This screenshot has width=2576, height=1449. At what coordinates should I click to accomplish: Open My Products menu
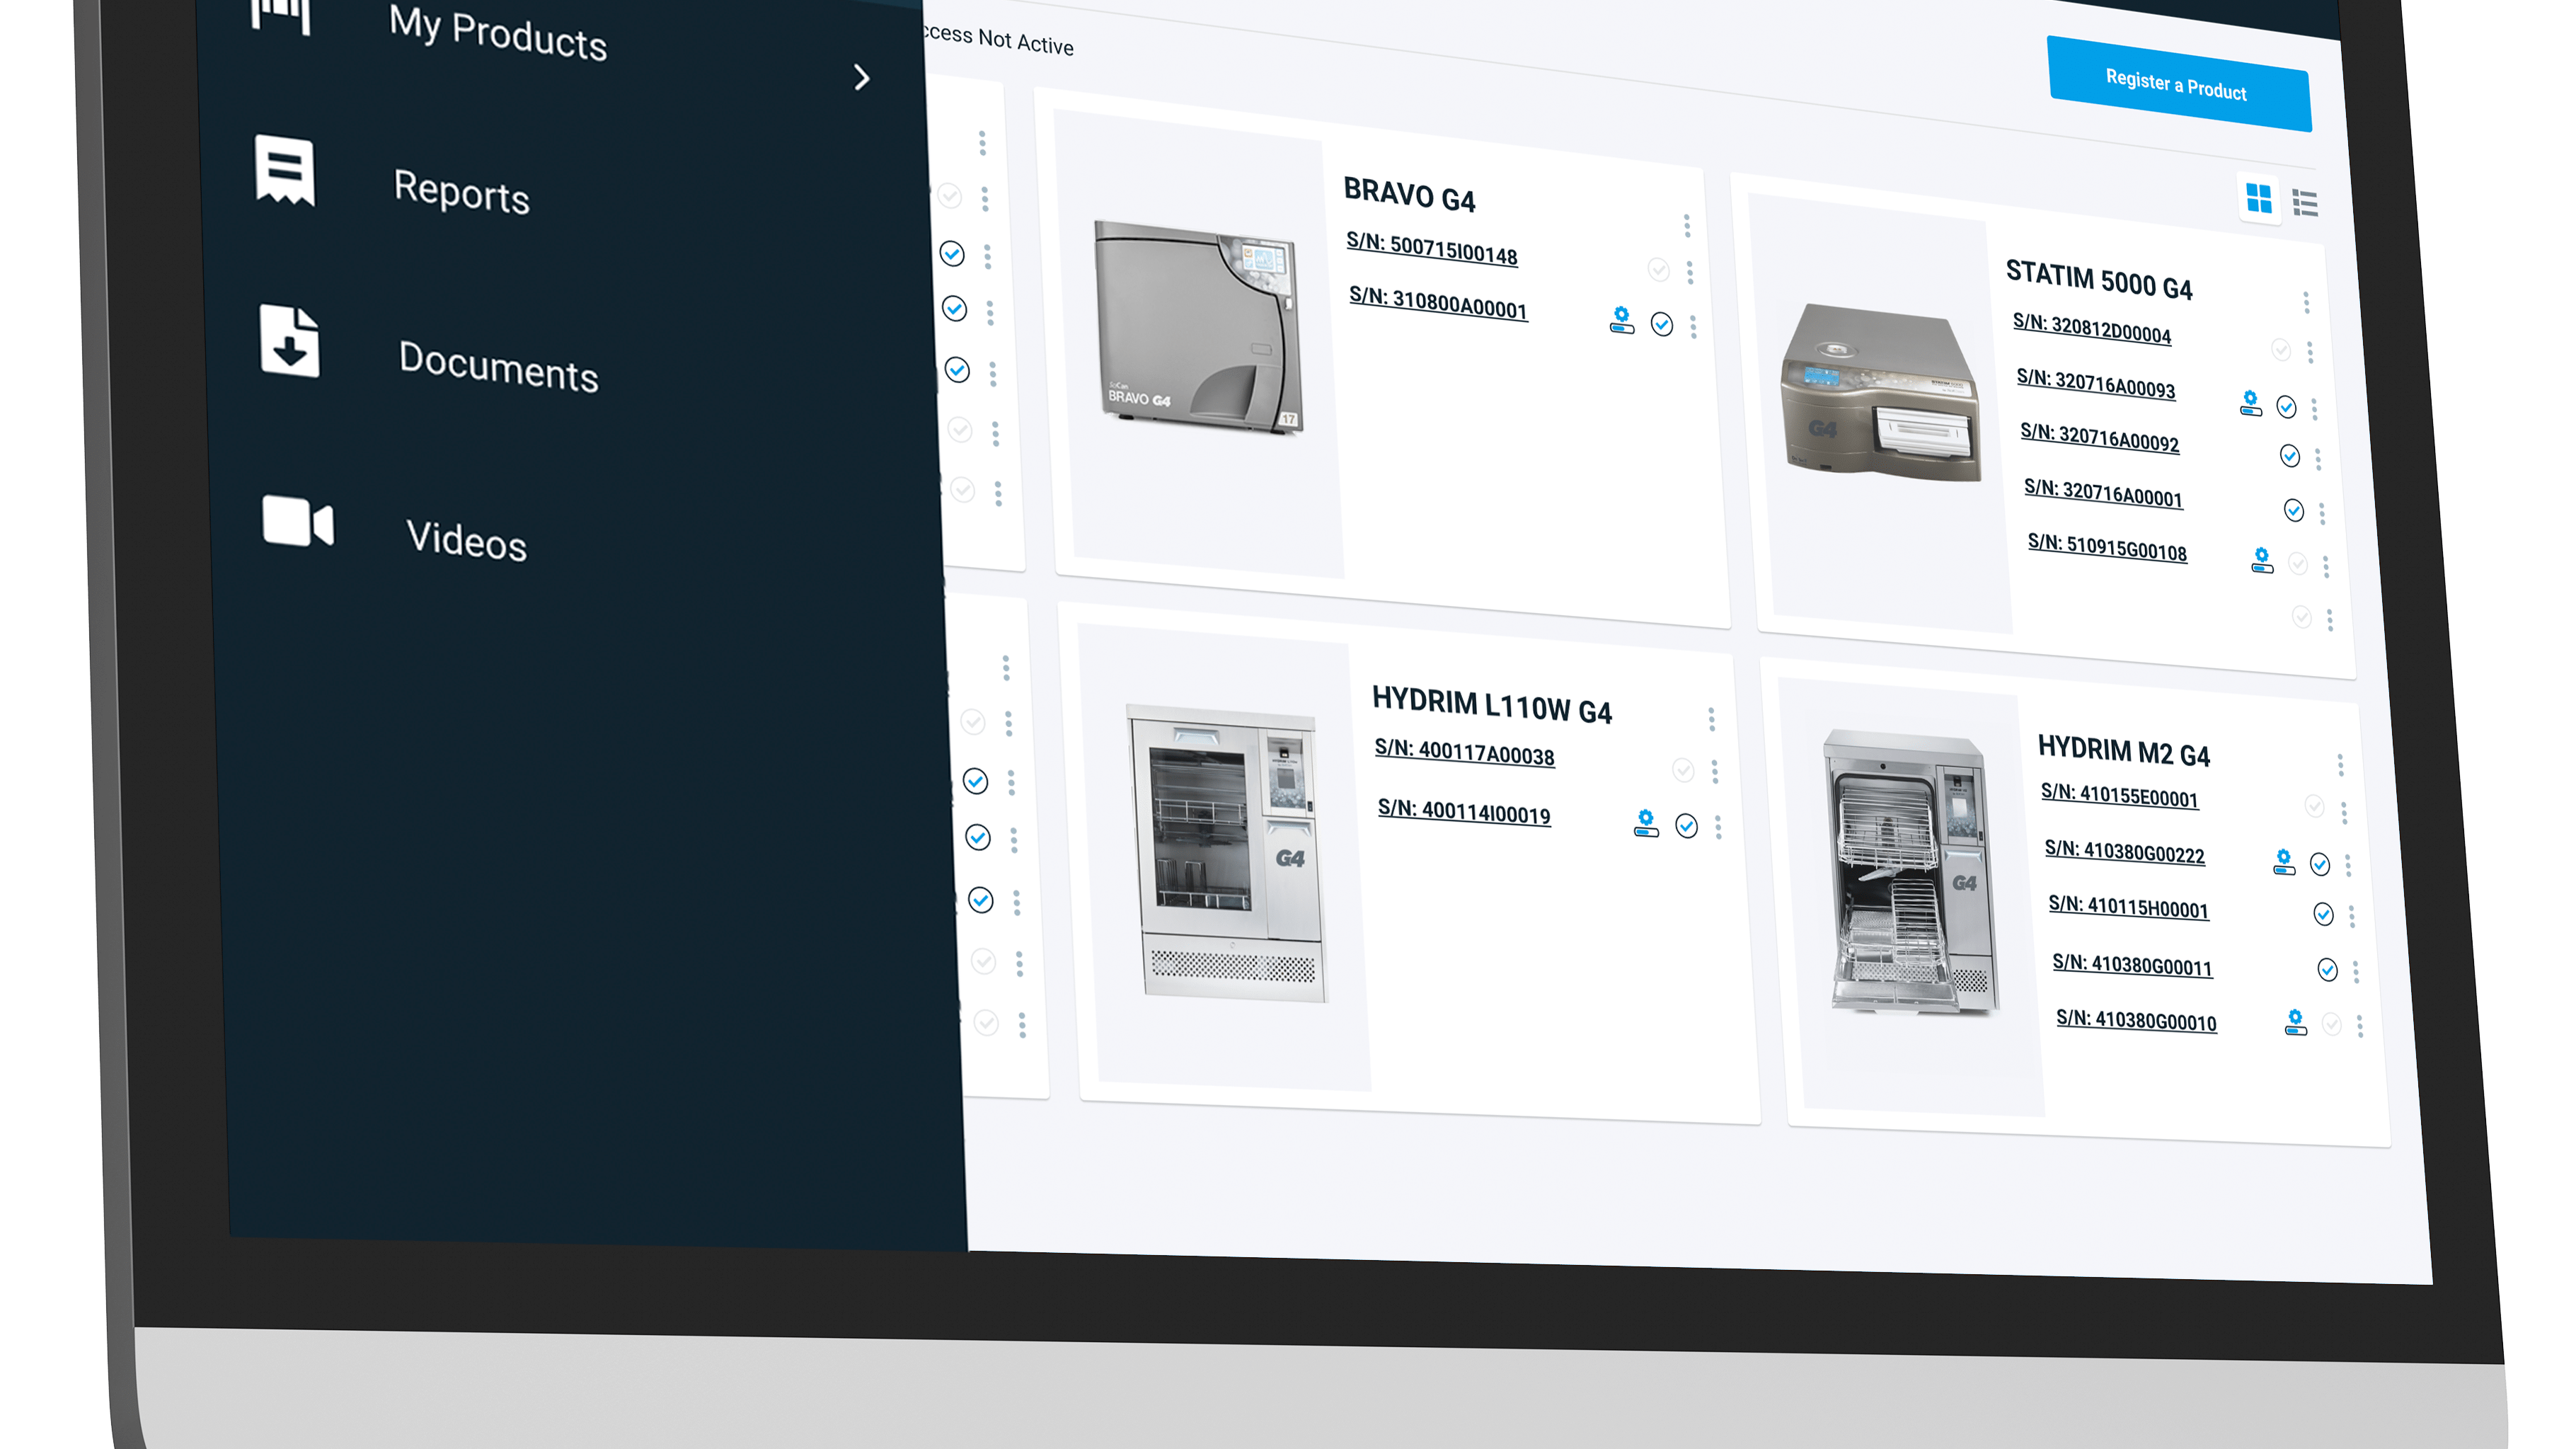click(x=498, y=33)
